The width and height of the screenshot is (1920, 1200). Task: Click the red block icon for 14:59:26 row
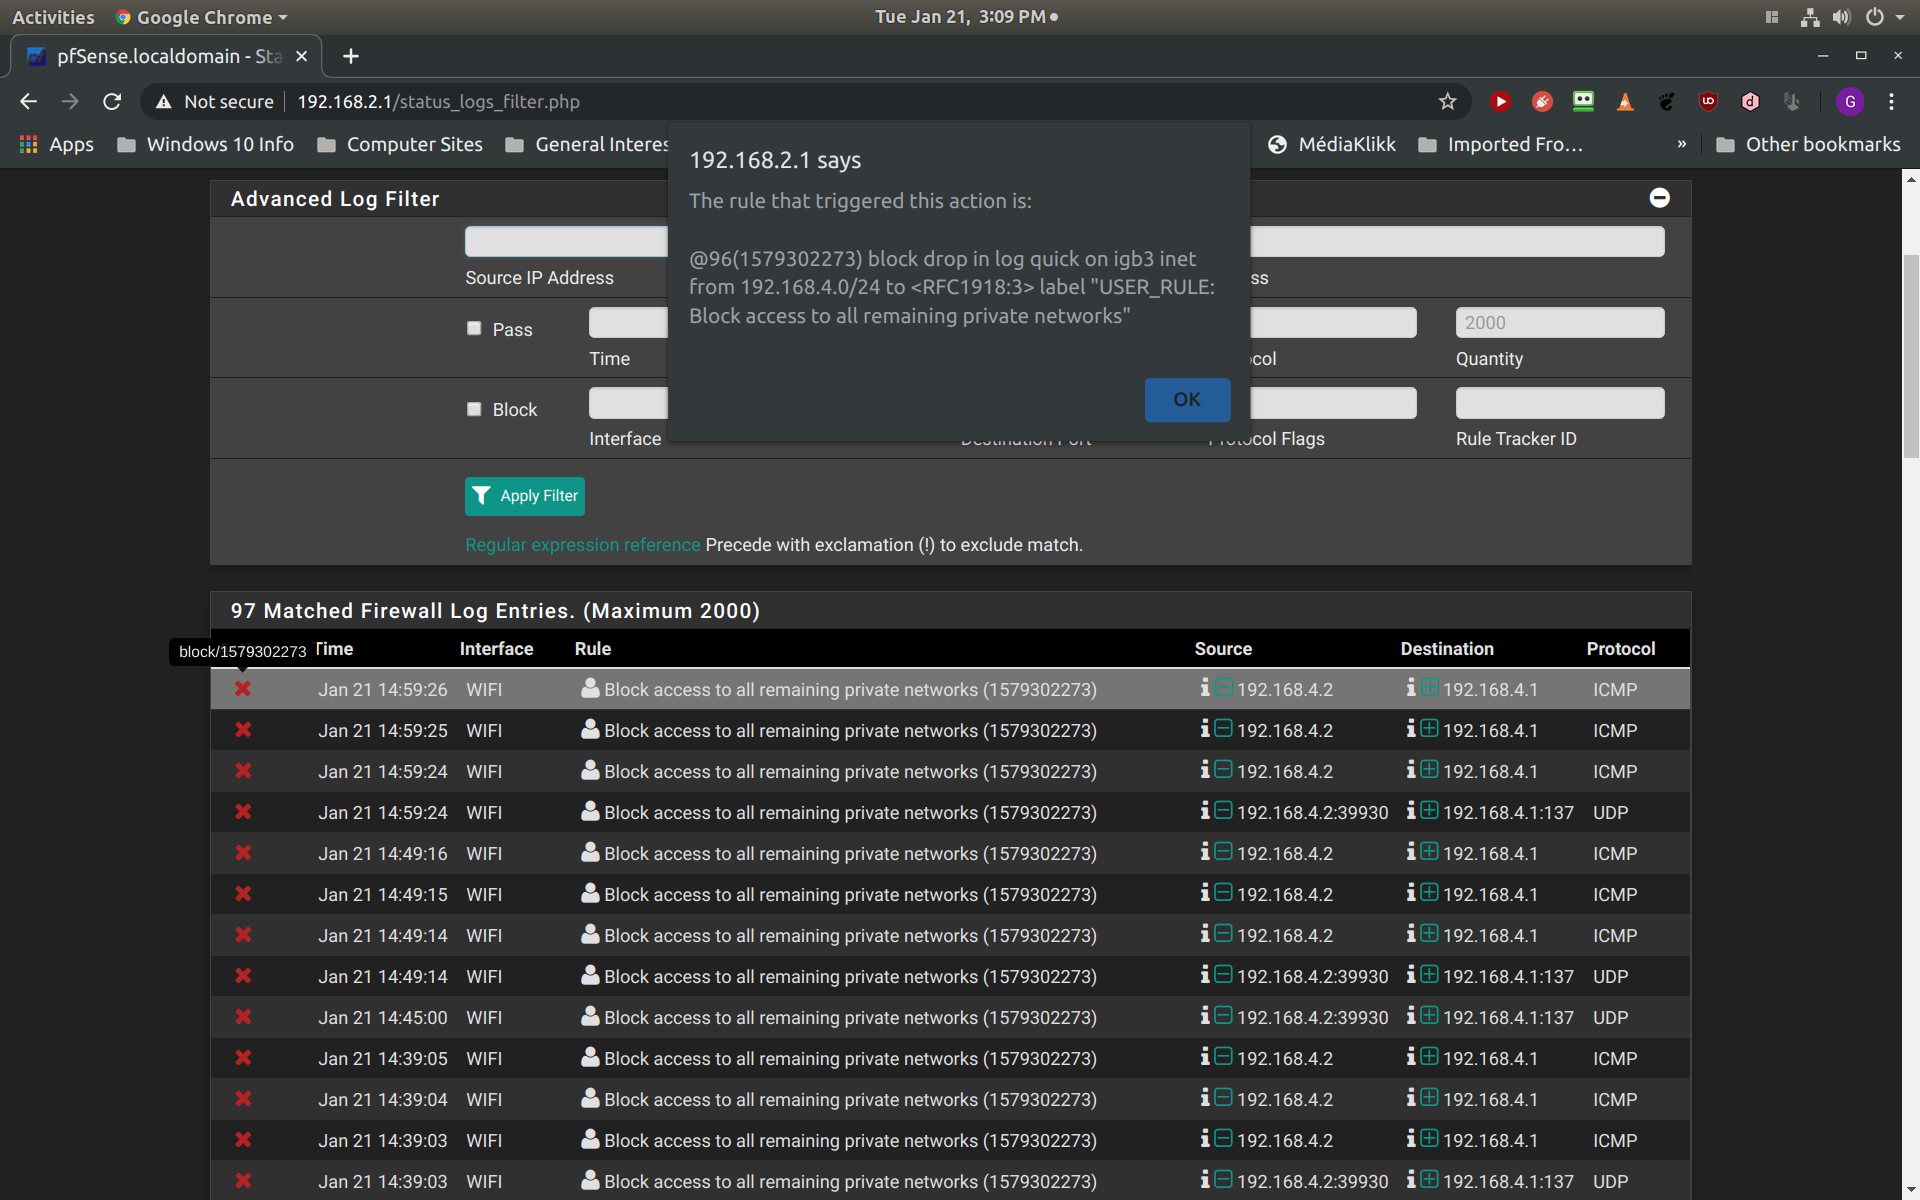[x=243, y=689]
